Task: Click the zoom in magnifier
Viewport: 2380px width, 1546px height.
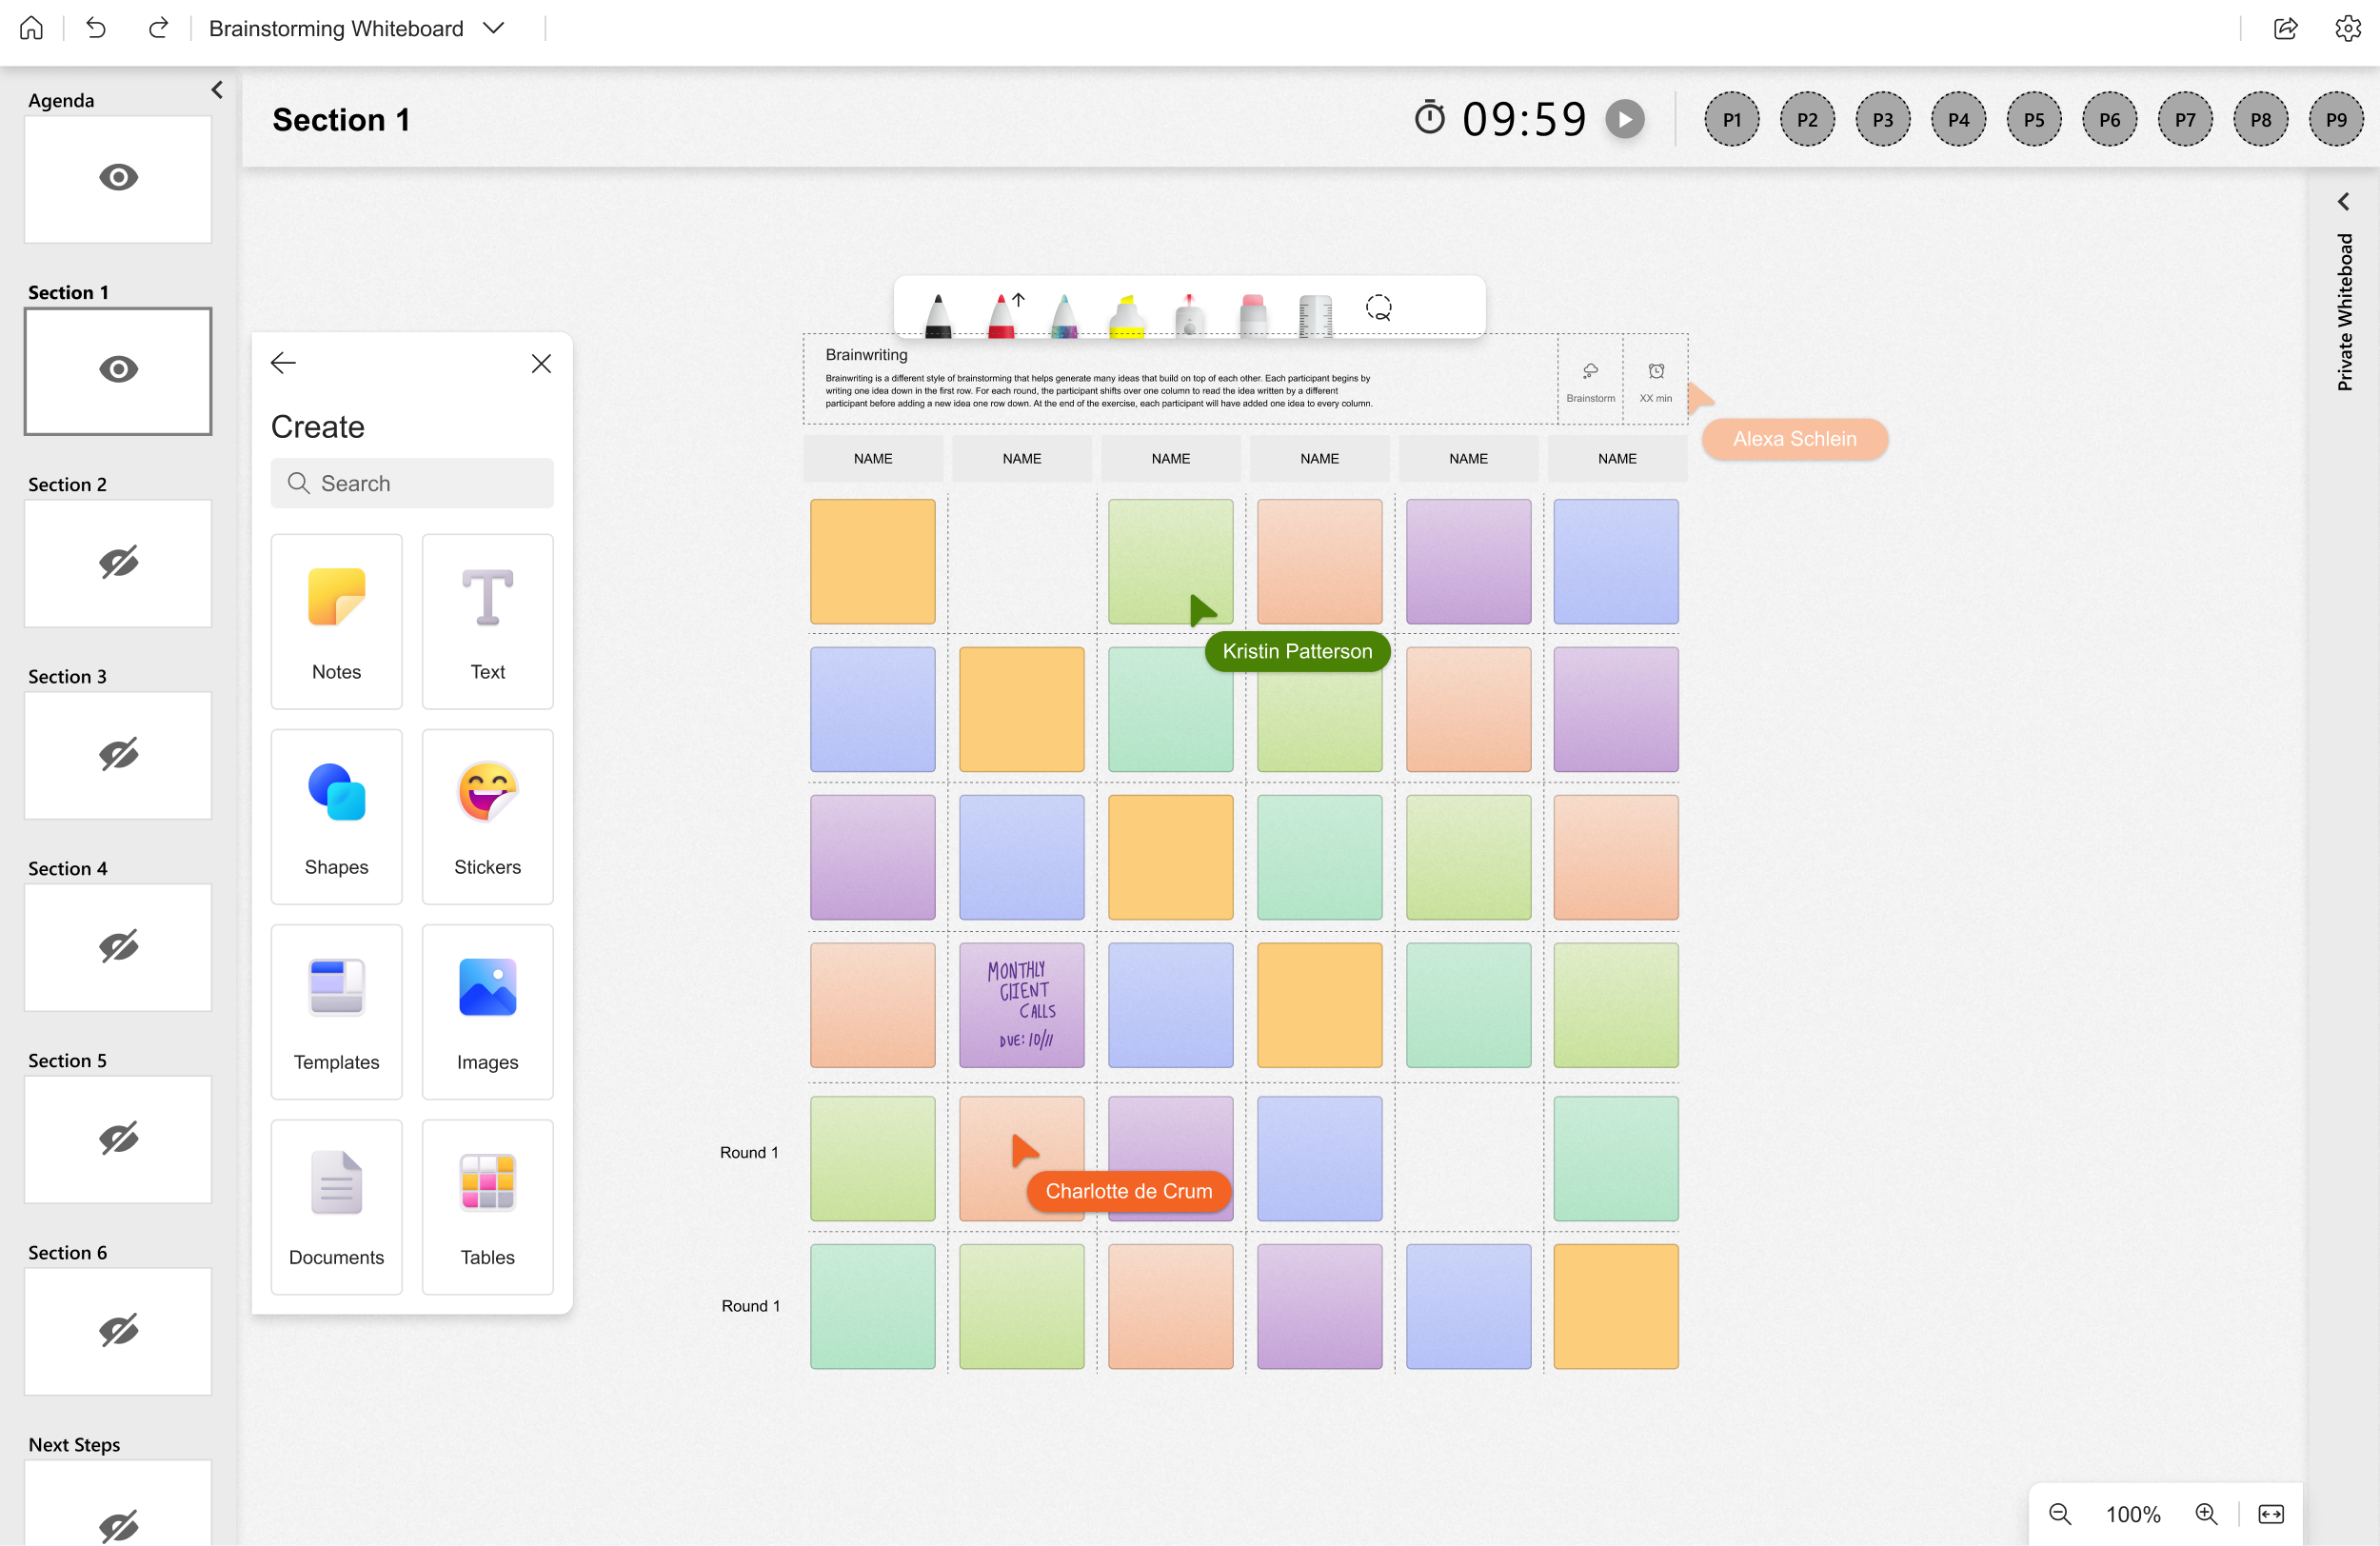Action: [2206, 1514]
